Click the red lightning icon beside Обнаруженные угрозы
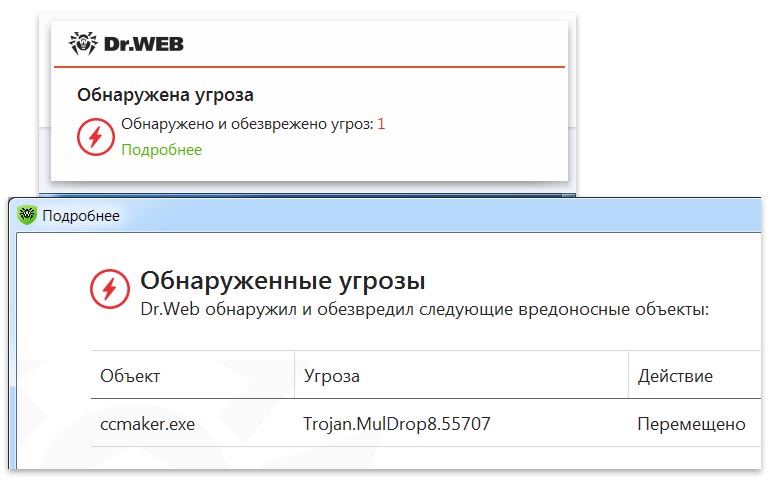772x484 pixels. click(x=110, y=289)
